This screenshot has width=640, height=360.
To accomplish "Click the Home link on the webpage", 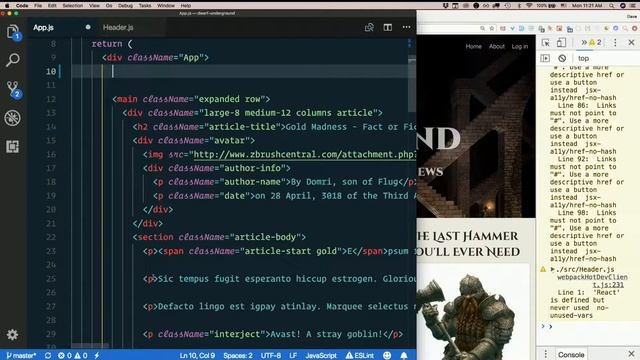I will tap(473, 47).
